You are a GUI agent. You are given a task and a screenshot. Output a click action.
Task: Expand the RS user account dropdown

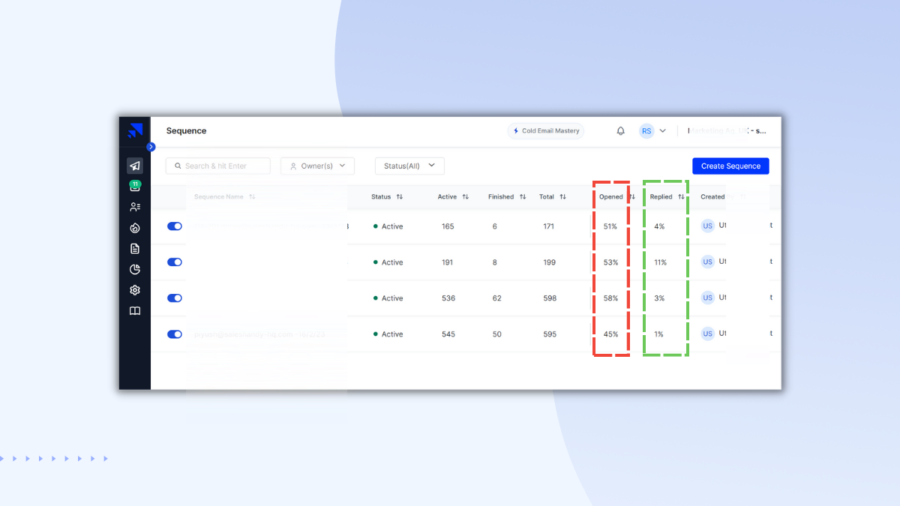coord(652,131)
